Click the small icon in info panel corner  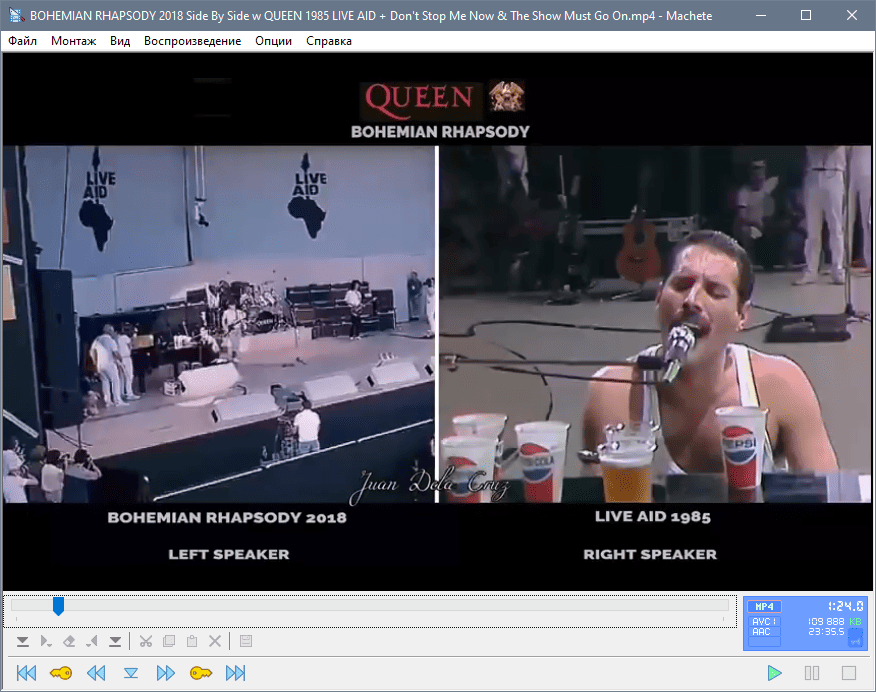coord(855,638)
